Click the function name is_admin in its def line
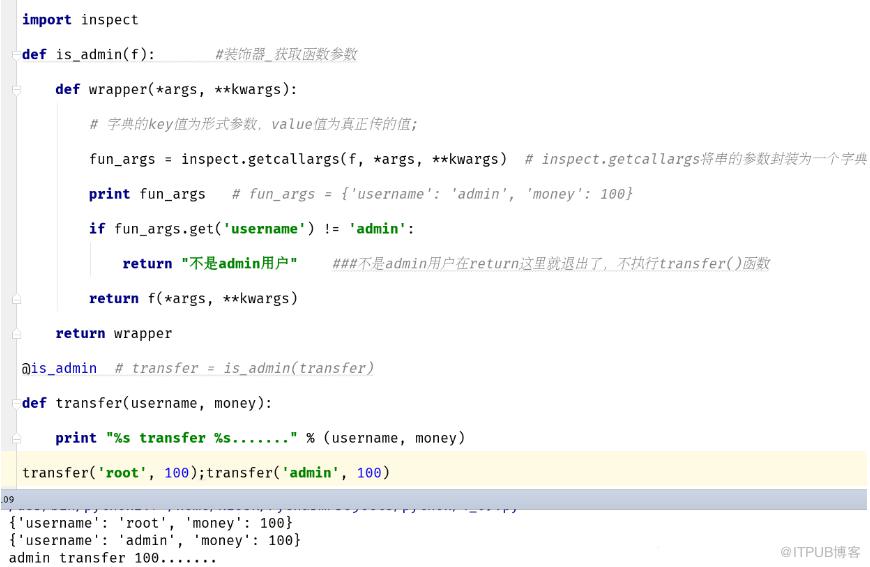Screen dimensions: 870x567 pos(89,54)
